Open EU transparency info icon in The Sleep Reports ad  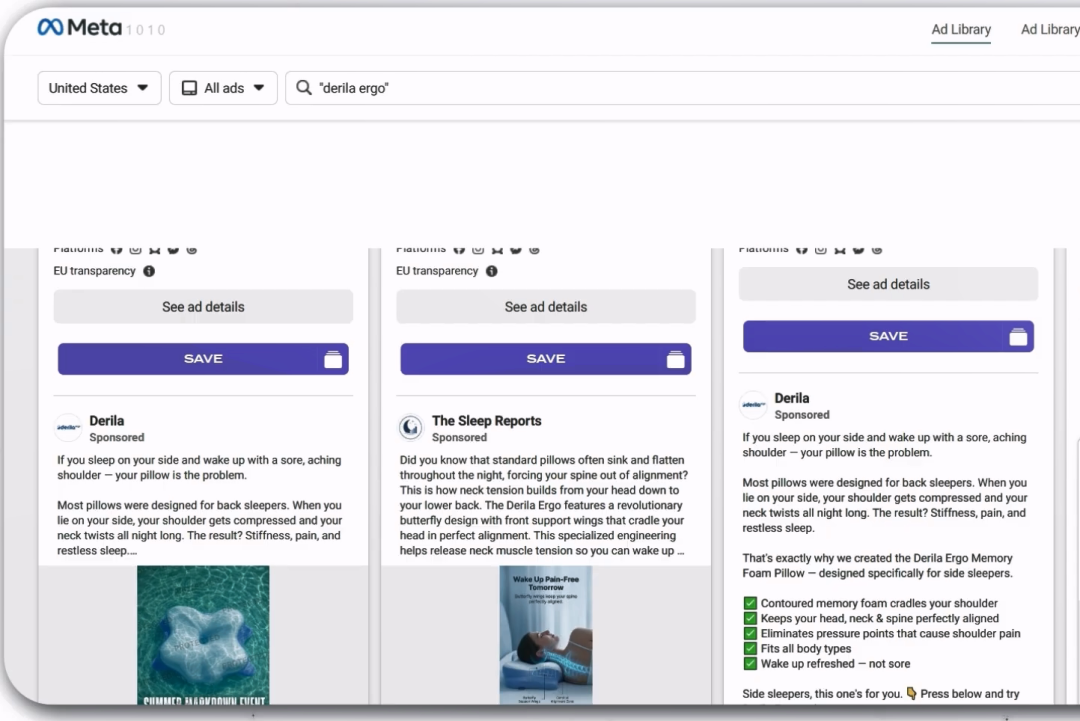[x=491, y=271]
